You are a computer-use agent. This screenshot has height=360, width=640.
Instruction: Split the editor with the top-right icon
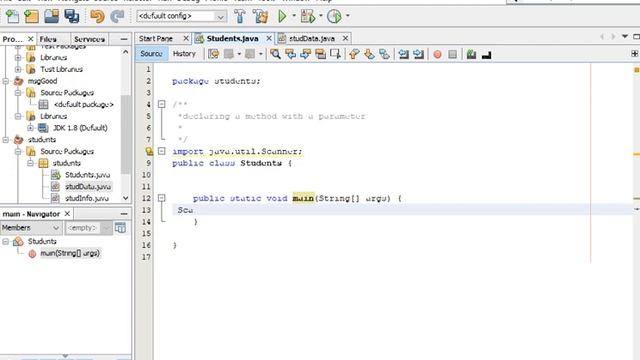634,53
